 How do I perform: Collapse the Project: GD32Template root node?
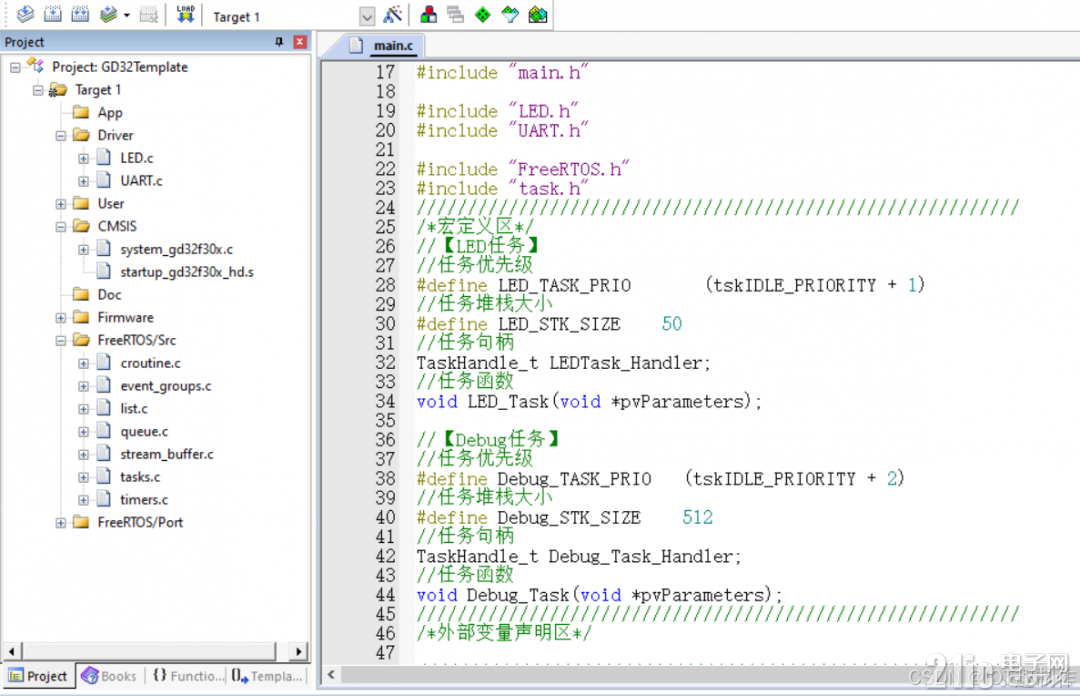tap(15, 68)
